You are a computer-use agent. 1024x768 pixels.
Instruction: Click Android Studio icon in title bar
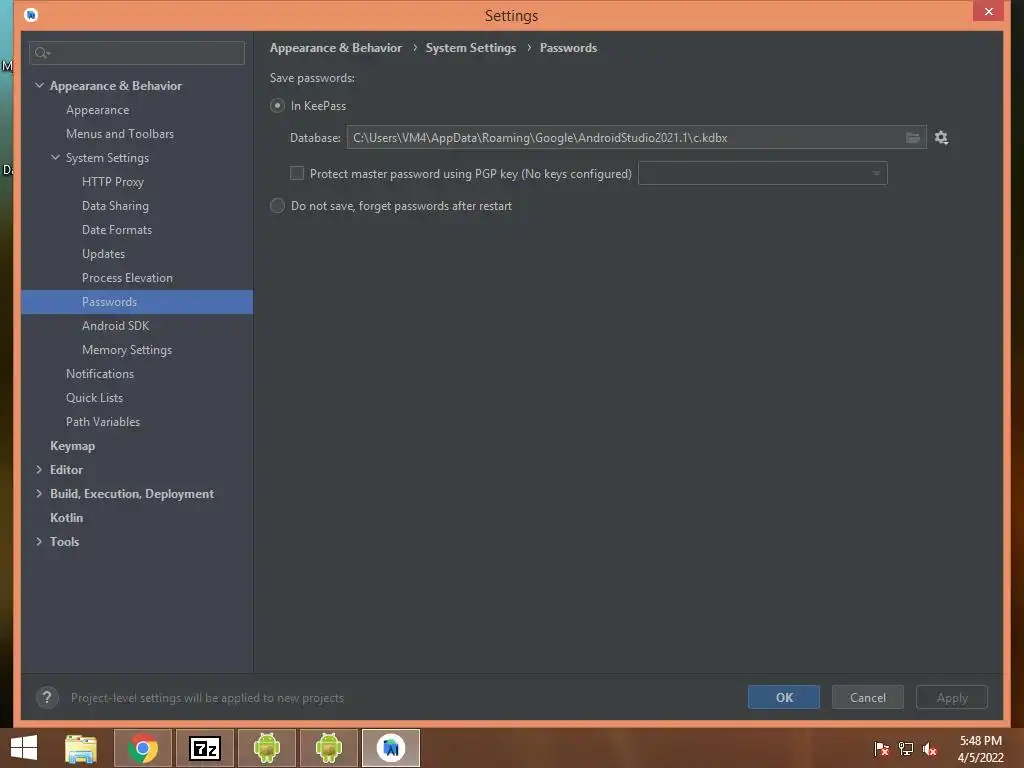[31, 14]
